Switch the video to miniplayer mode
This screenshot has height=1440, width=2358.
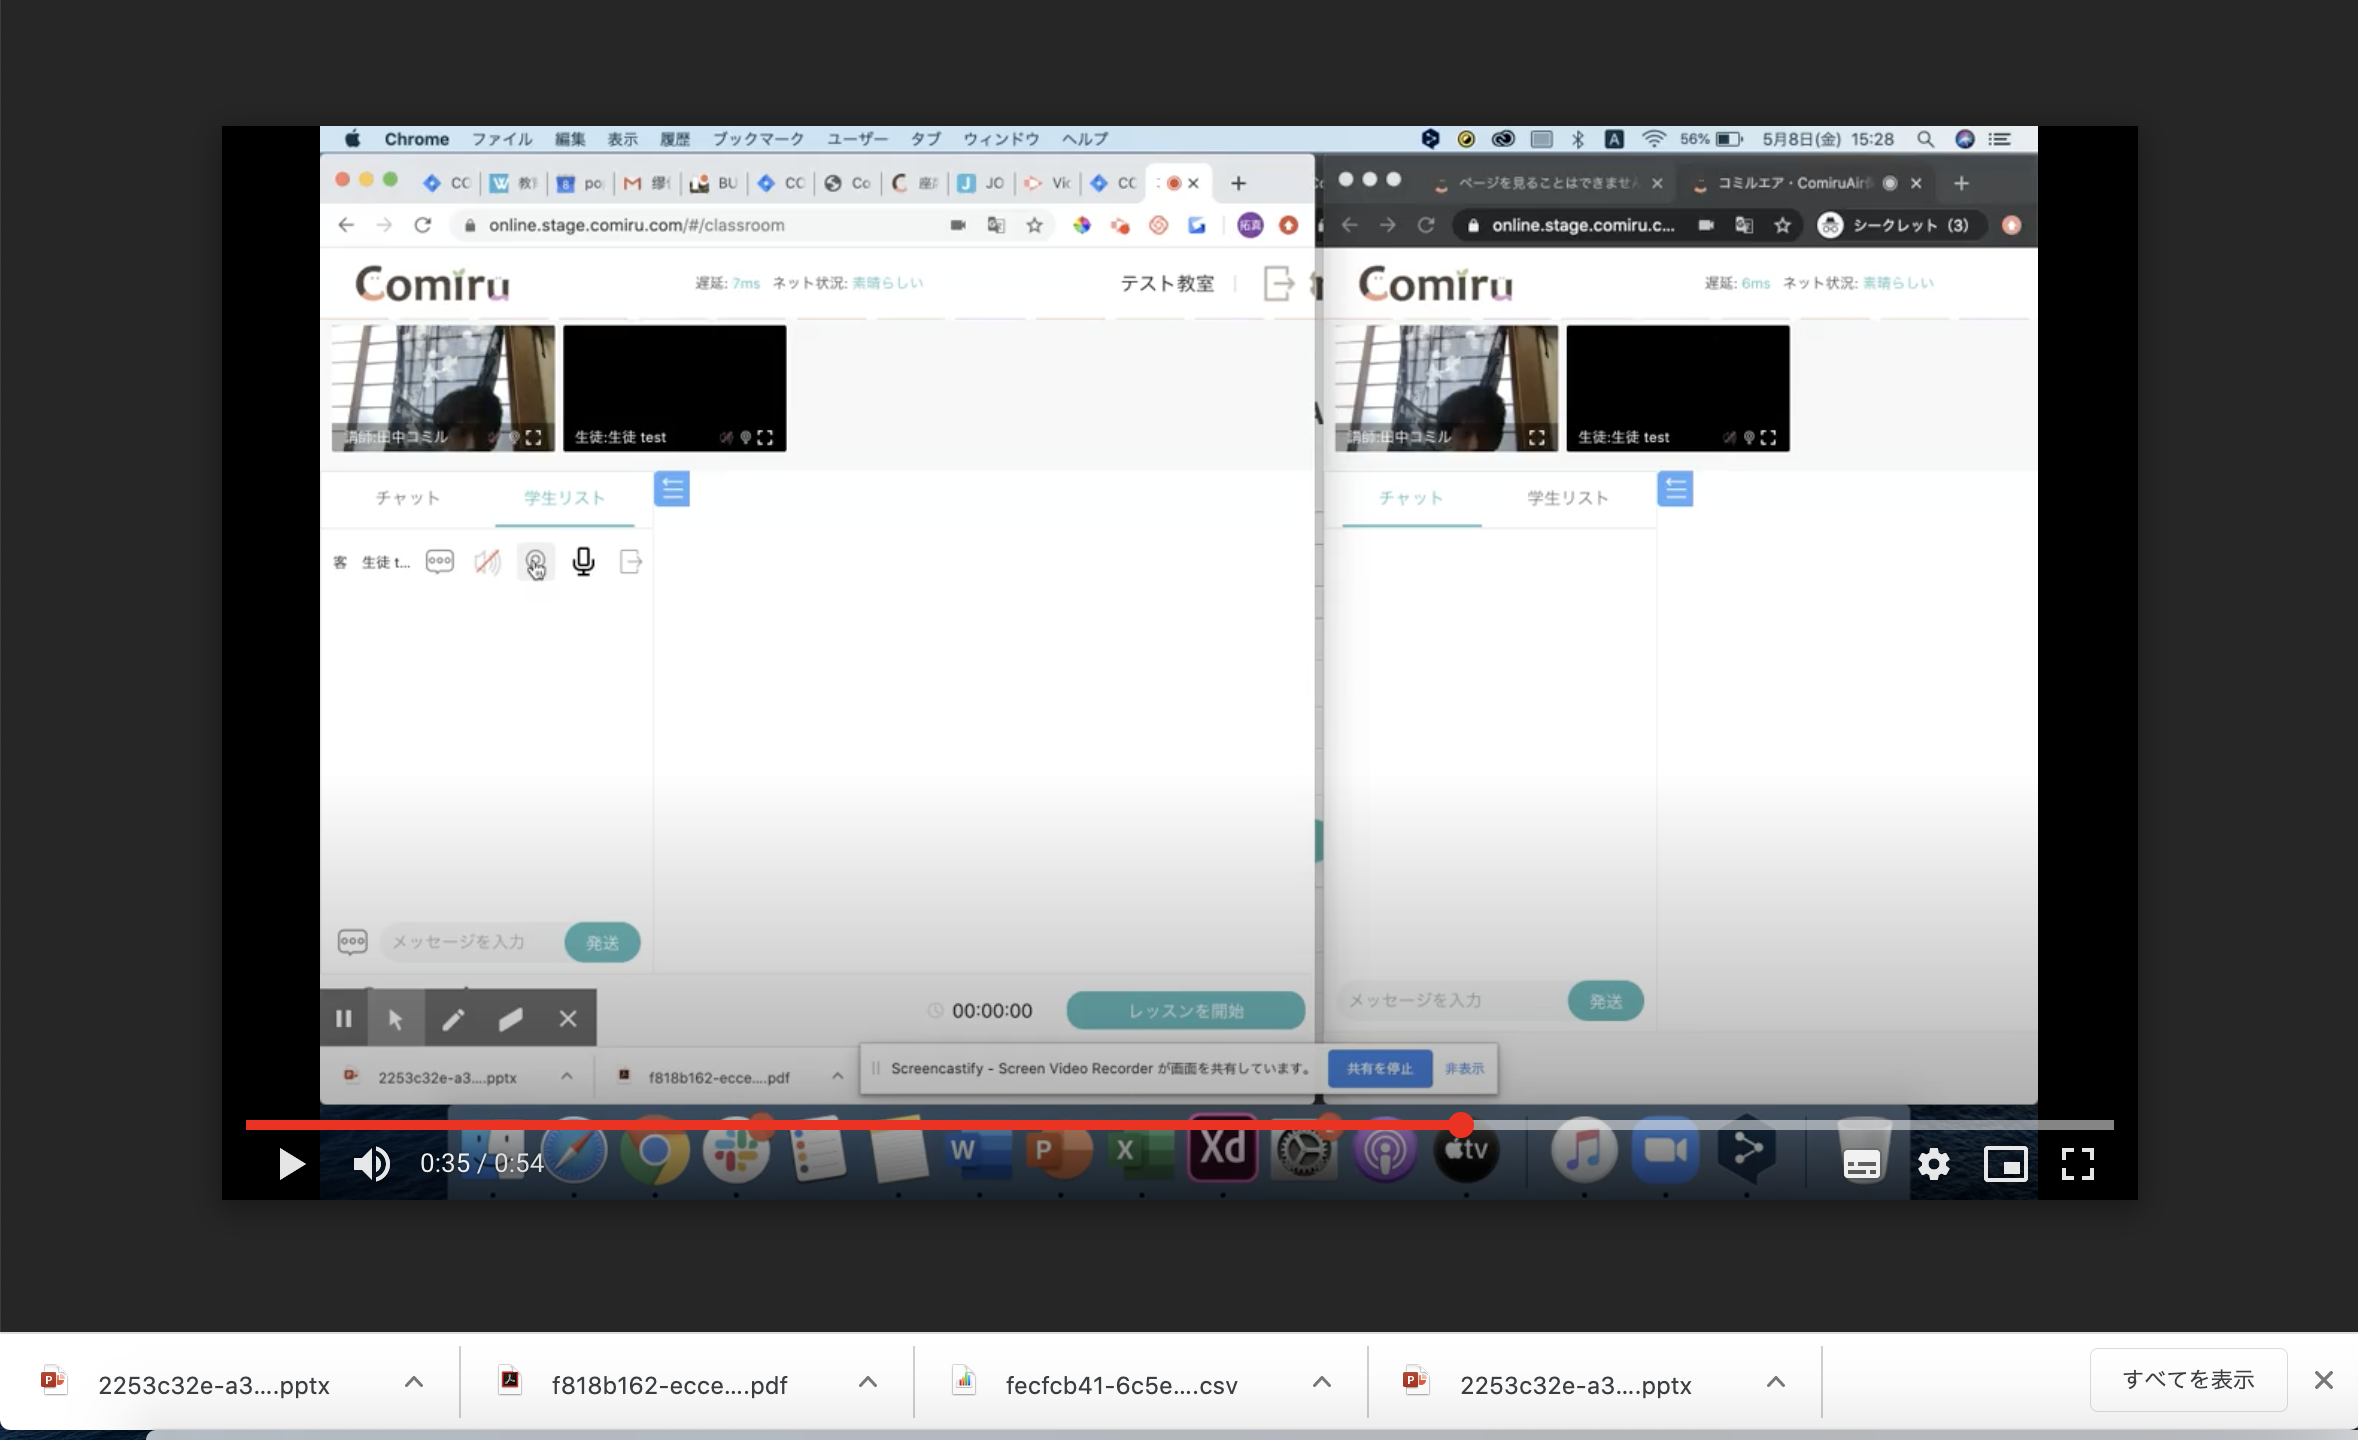[x=2006, y=1164]
